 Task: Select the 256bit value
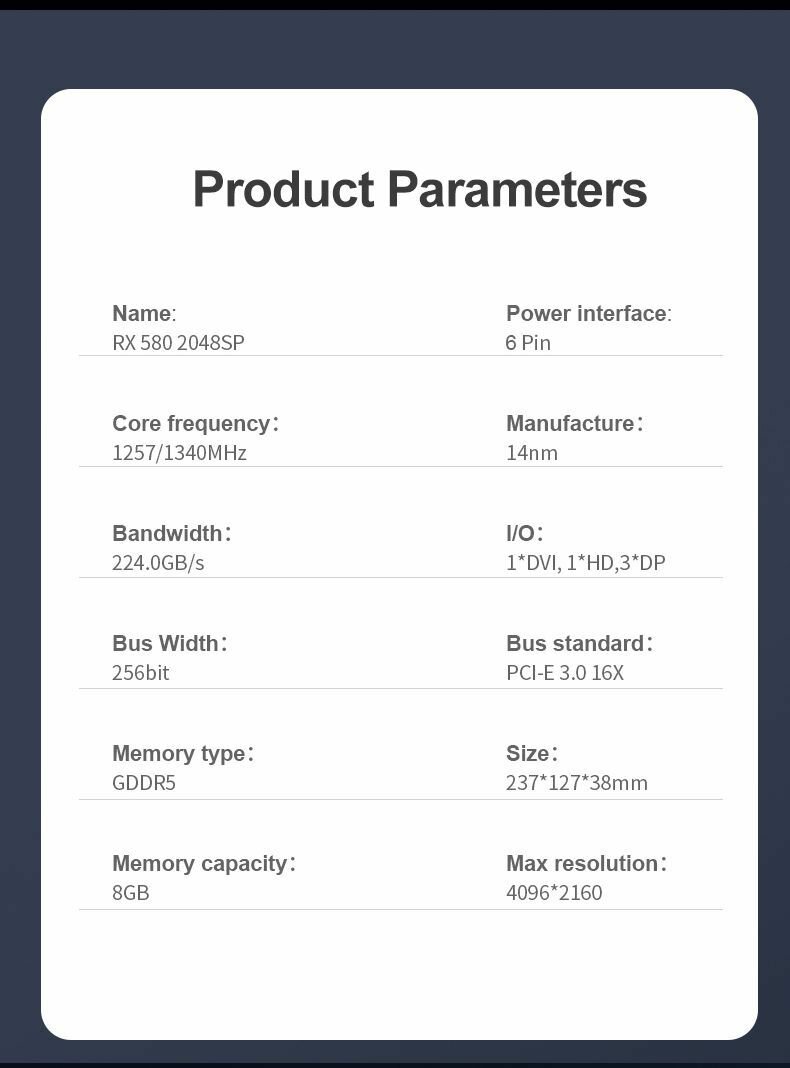(x=141, y=673)
